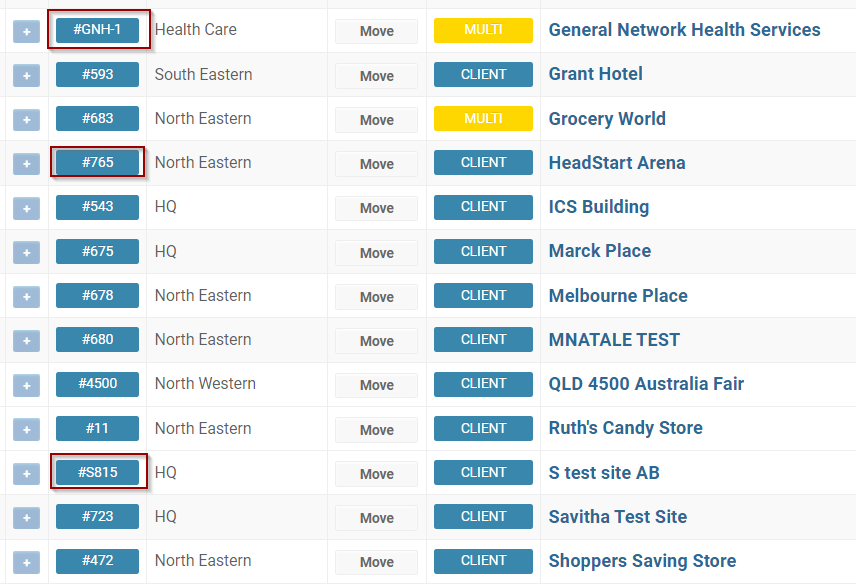The height and width of the screenshot is (584, 856).
Task: Expand the ICS Building row
Action: pyautogui.click(x=26, y=208)
